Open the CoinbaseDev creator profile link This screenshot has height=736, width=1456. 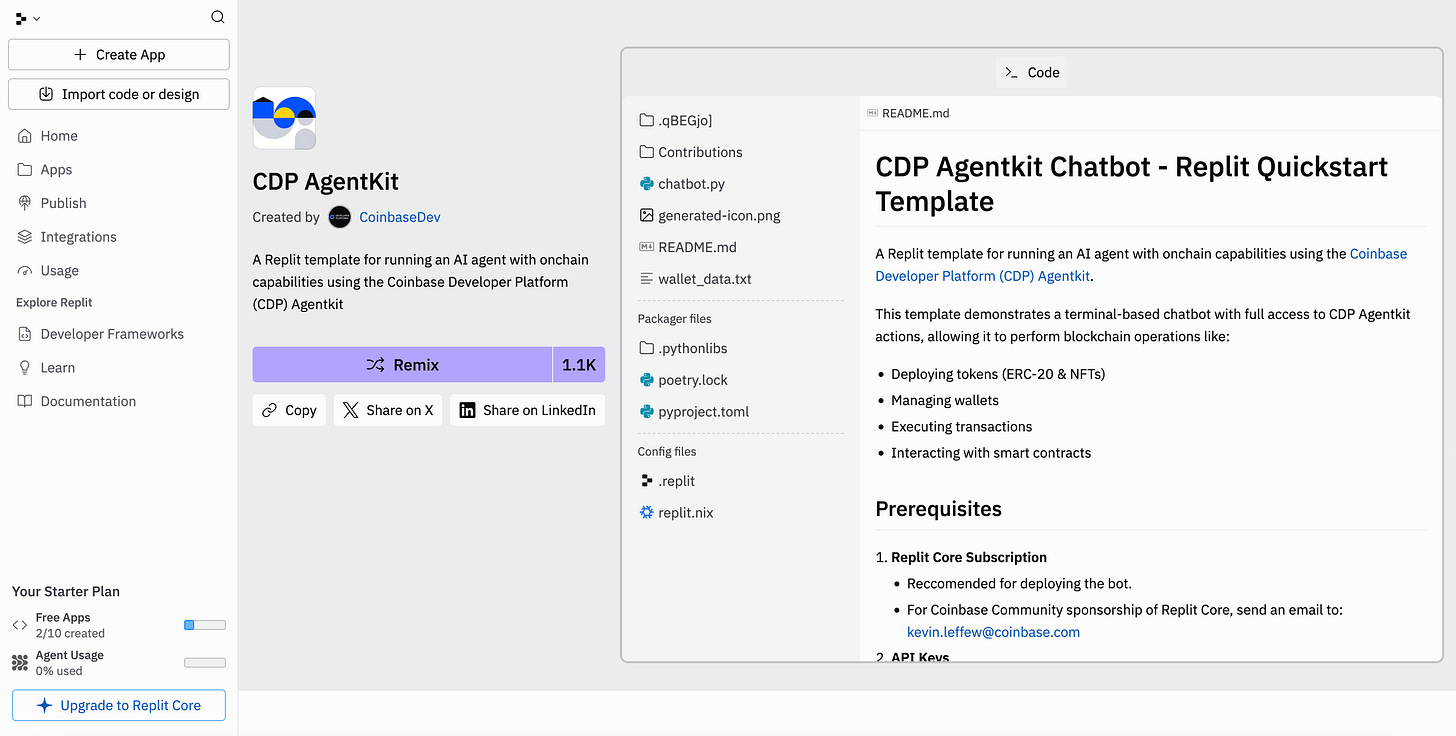click(x=400, y=217)
